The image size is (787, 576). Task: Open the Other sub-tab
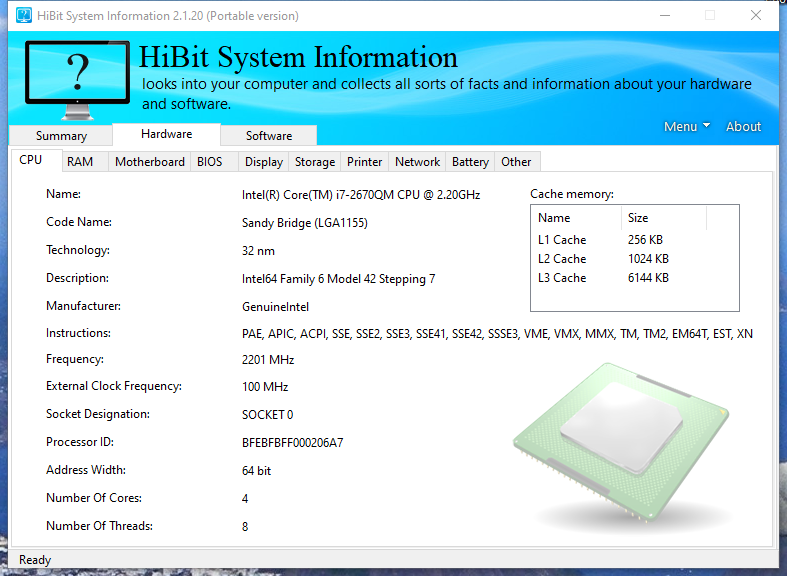[516, 162]
